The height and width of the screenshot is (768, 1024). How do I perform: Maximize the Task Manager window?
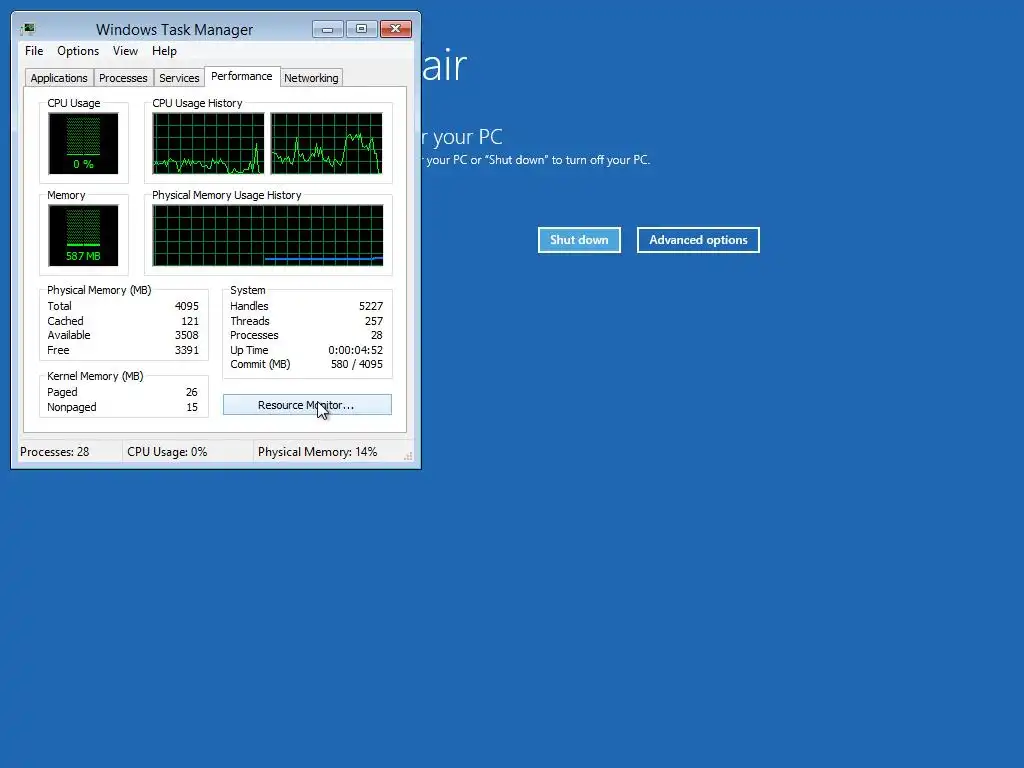pos(361,29)
